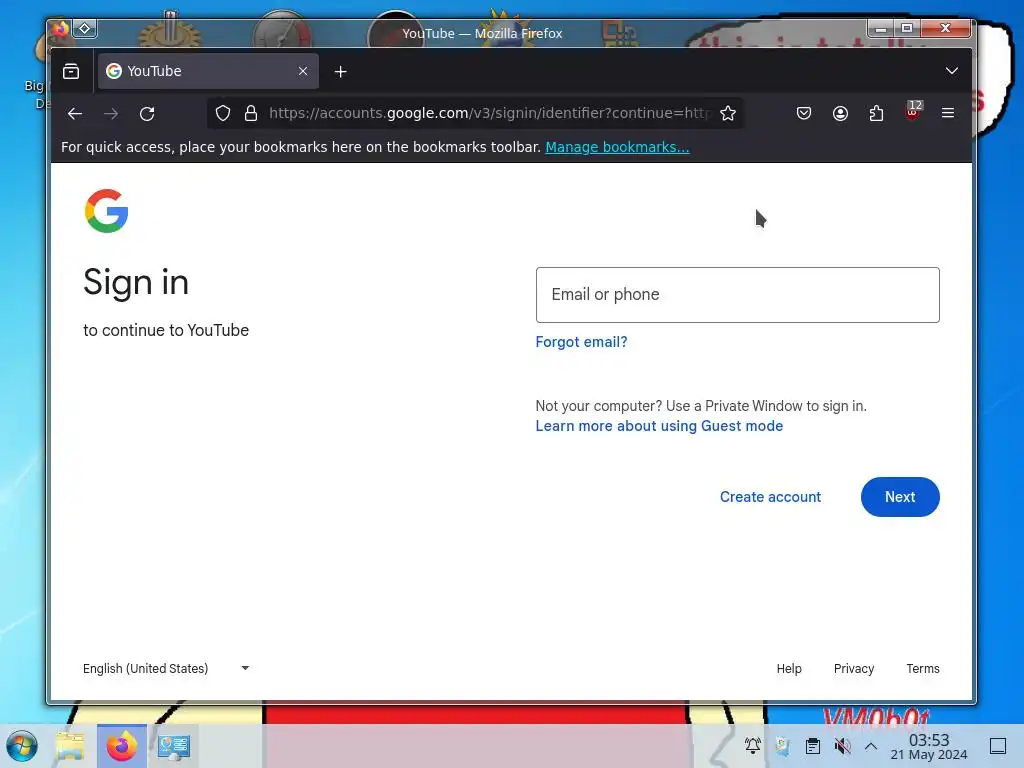The image size is (1024, 768).
Task: Open the notifications bell tray icon
Action: (x=752, y=746)
